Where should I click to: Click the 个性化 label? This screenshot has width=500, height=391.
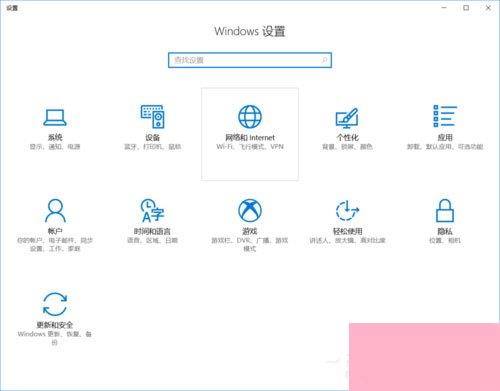(x=347, y=137)
